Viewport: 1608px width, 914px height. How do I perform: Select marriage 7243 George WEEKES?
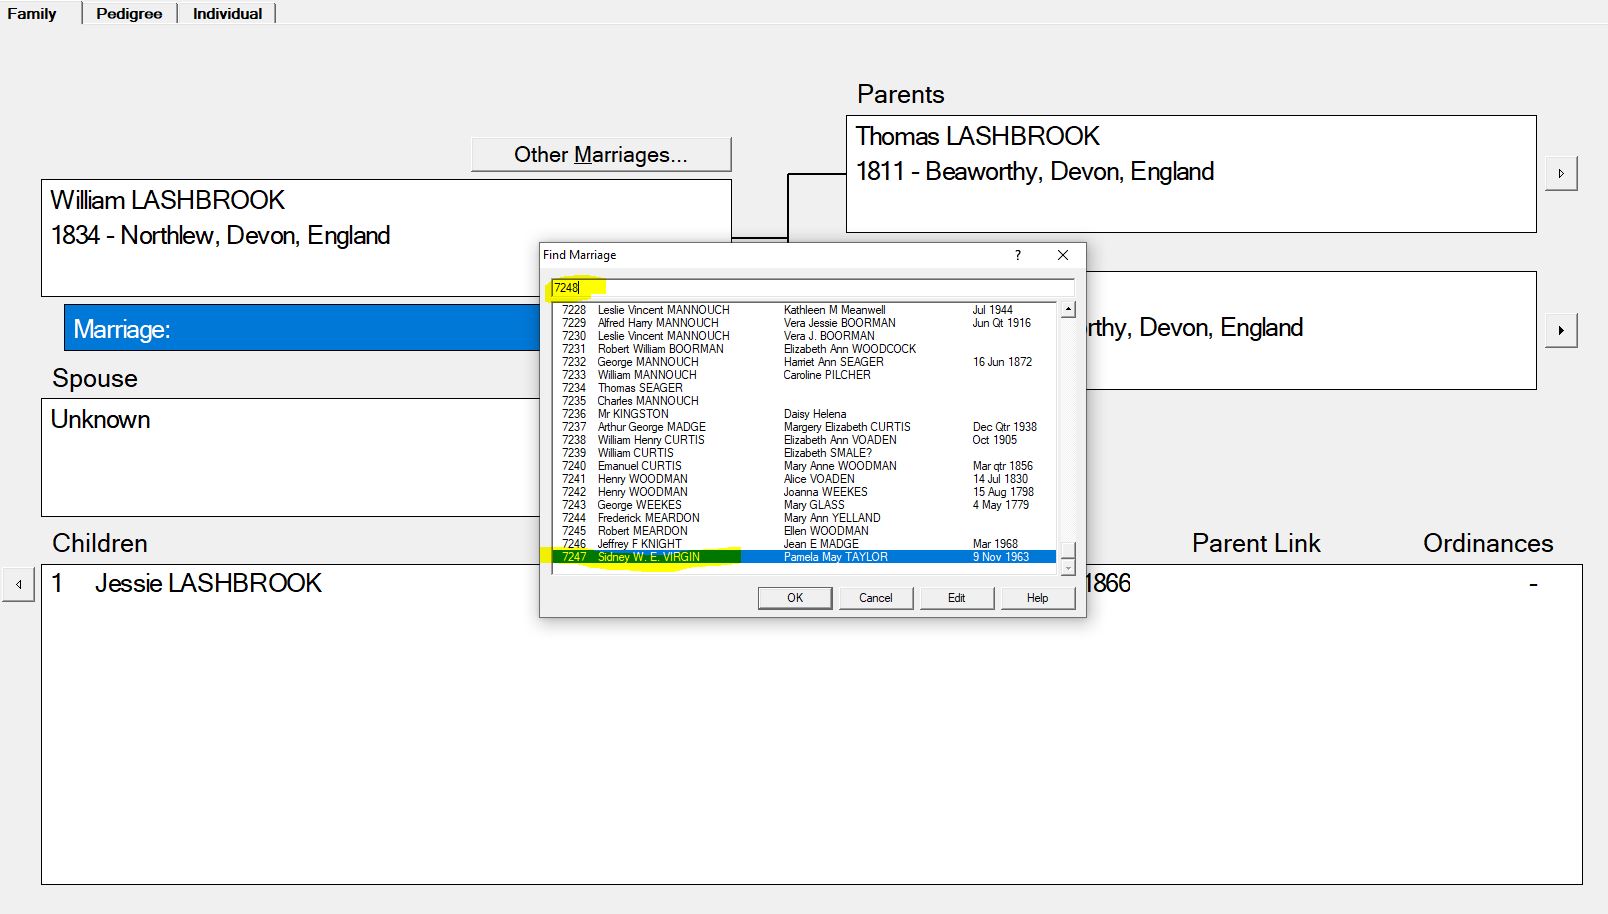804,505
